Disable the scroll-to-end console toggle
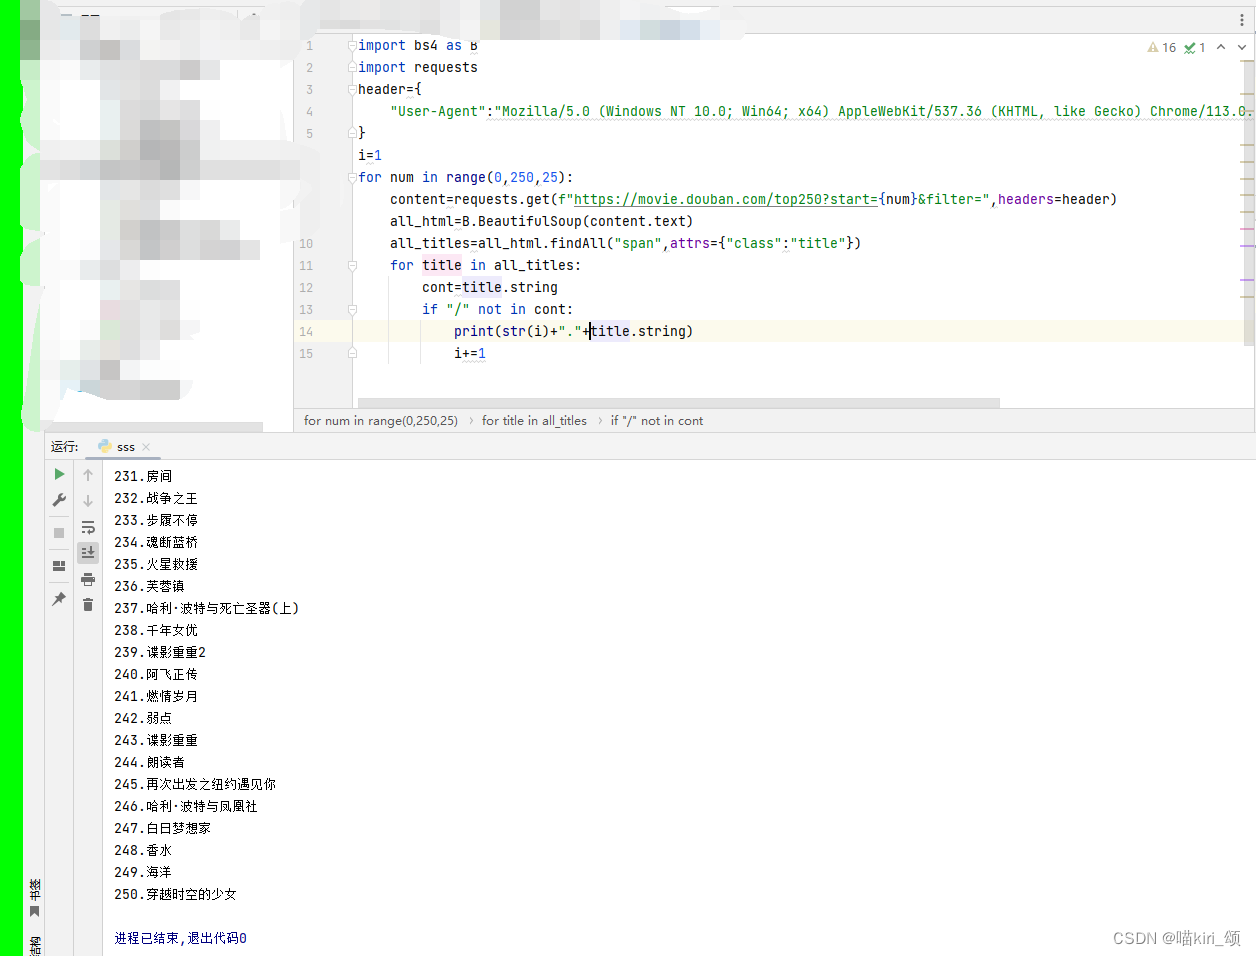Viewport: 1256px width, 956px height. [x=88, y=552]
